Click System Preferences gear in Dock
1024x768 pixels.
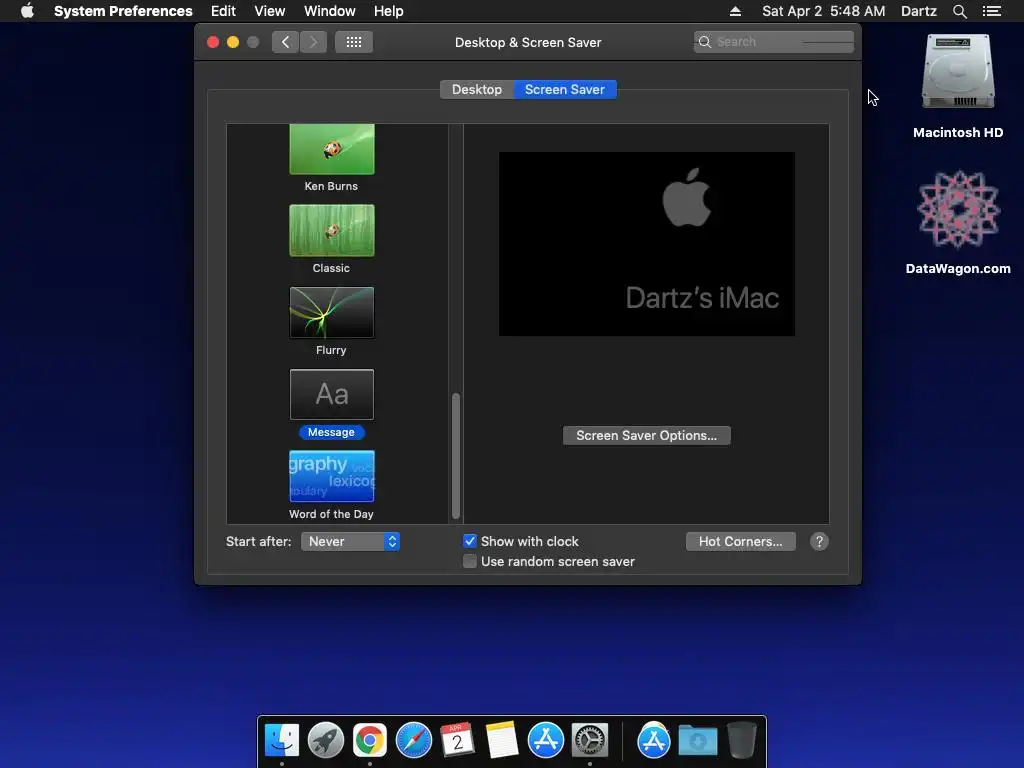[590, 740]
